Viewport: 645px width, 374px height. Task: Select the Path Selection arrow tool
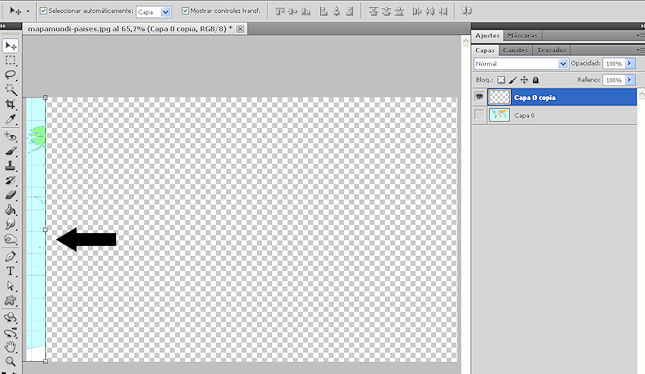tap(10, 286)
